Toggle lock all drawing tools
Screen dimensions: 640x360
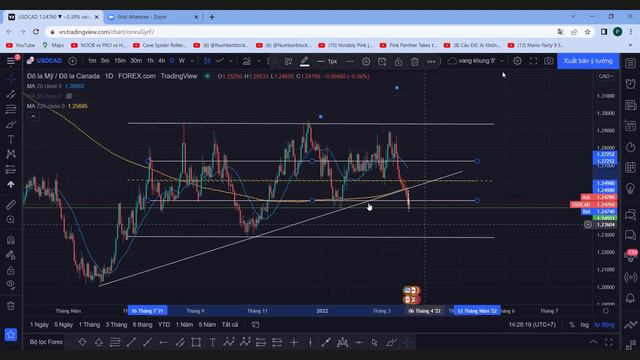coord(11,270)
